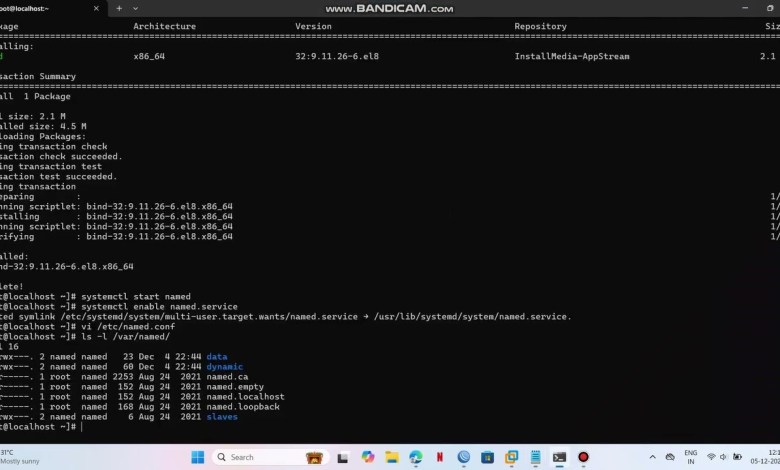Click the 'InstallMedia-AppStream' repository value
780x470 pixels.
(572, 56)
